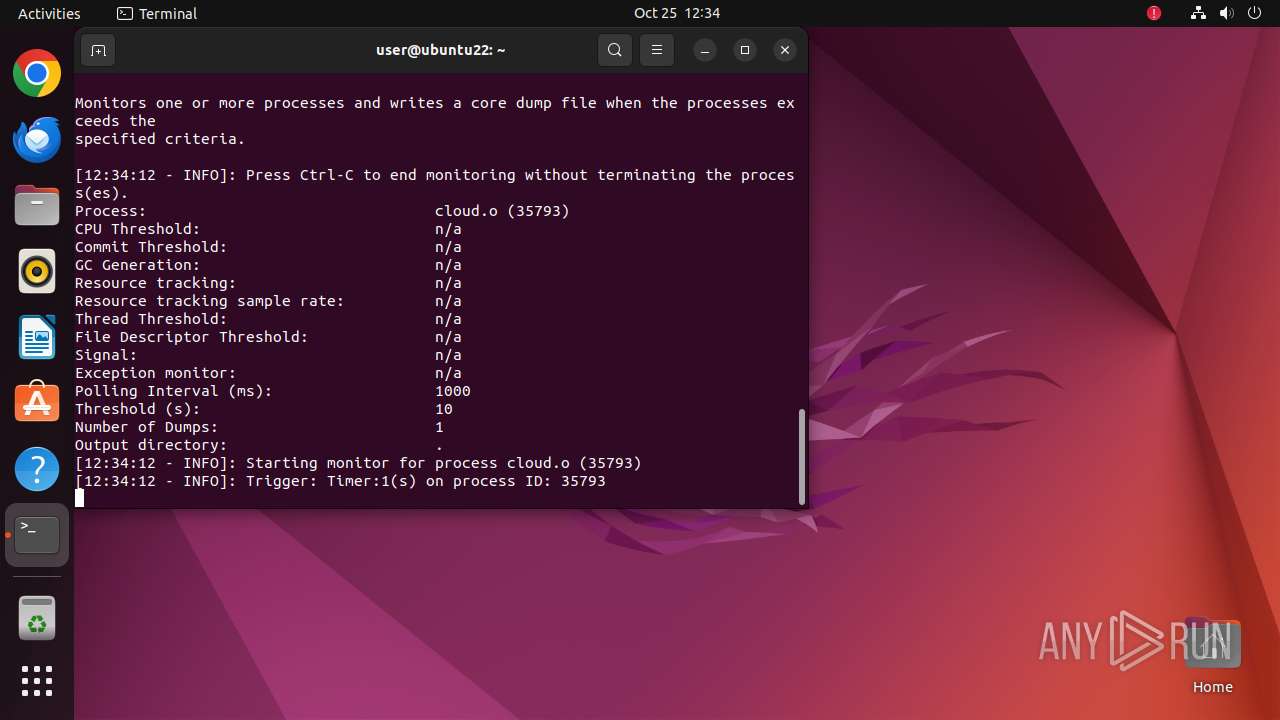Click the 'Resource tracking sample rate:' label

tap(210, 301)
